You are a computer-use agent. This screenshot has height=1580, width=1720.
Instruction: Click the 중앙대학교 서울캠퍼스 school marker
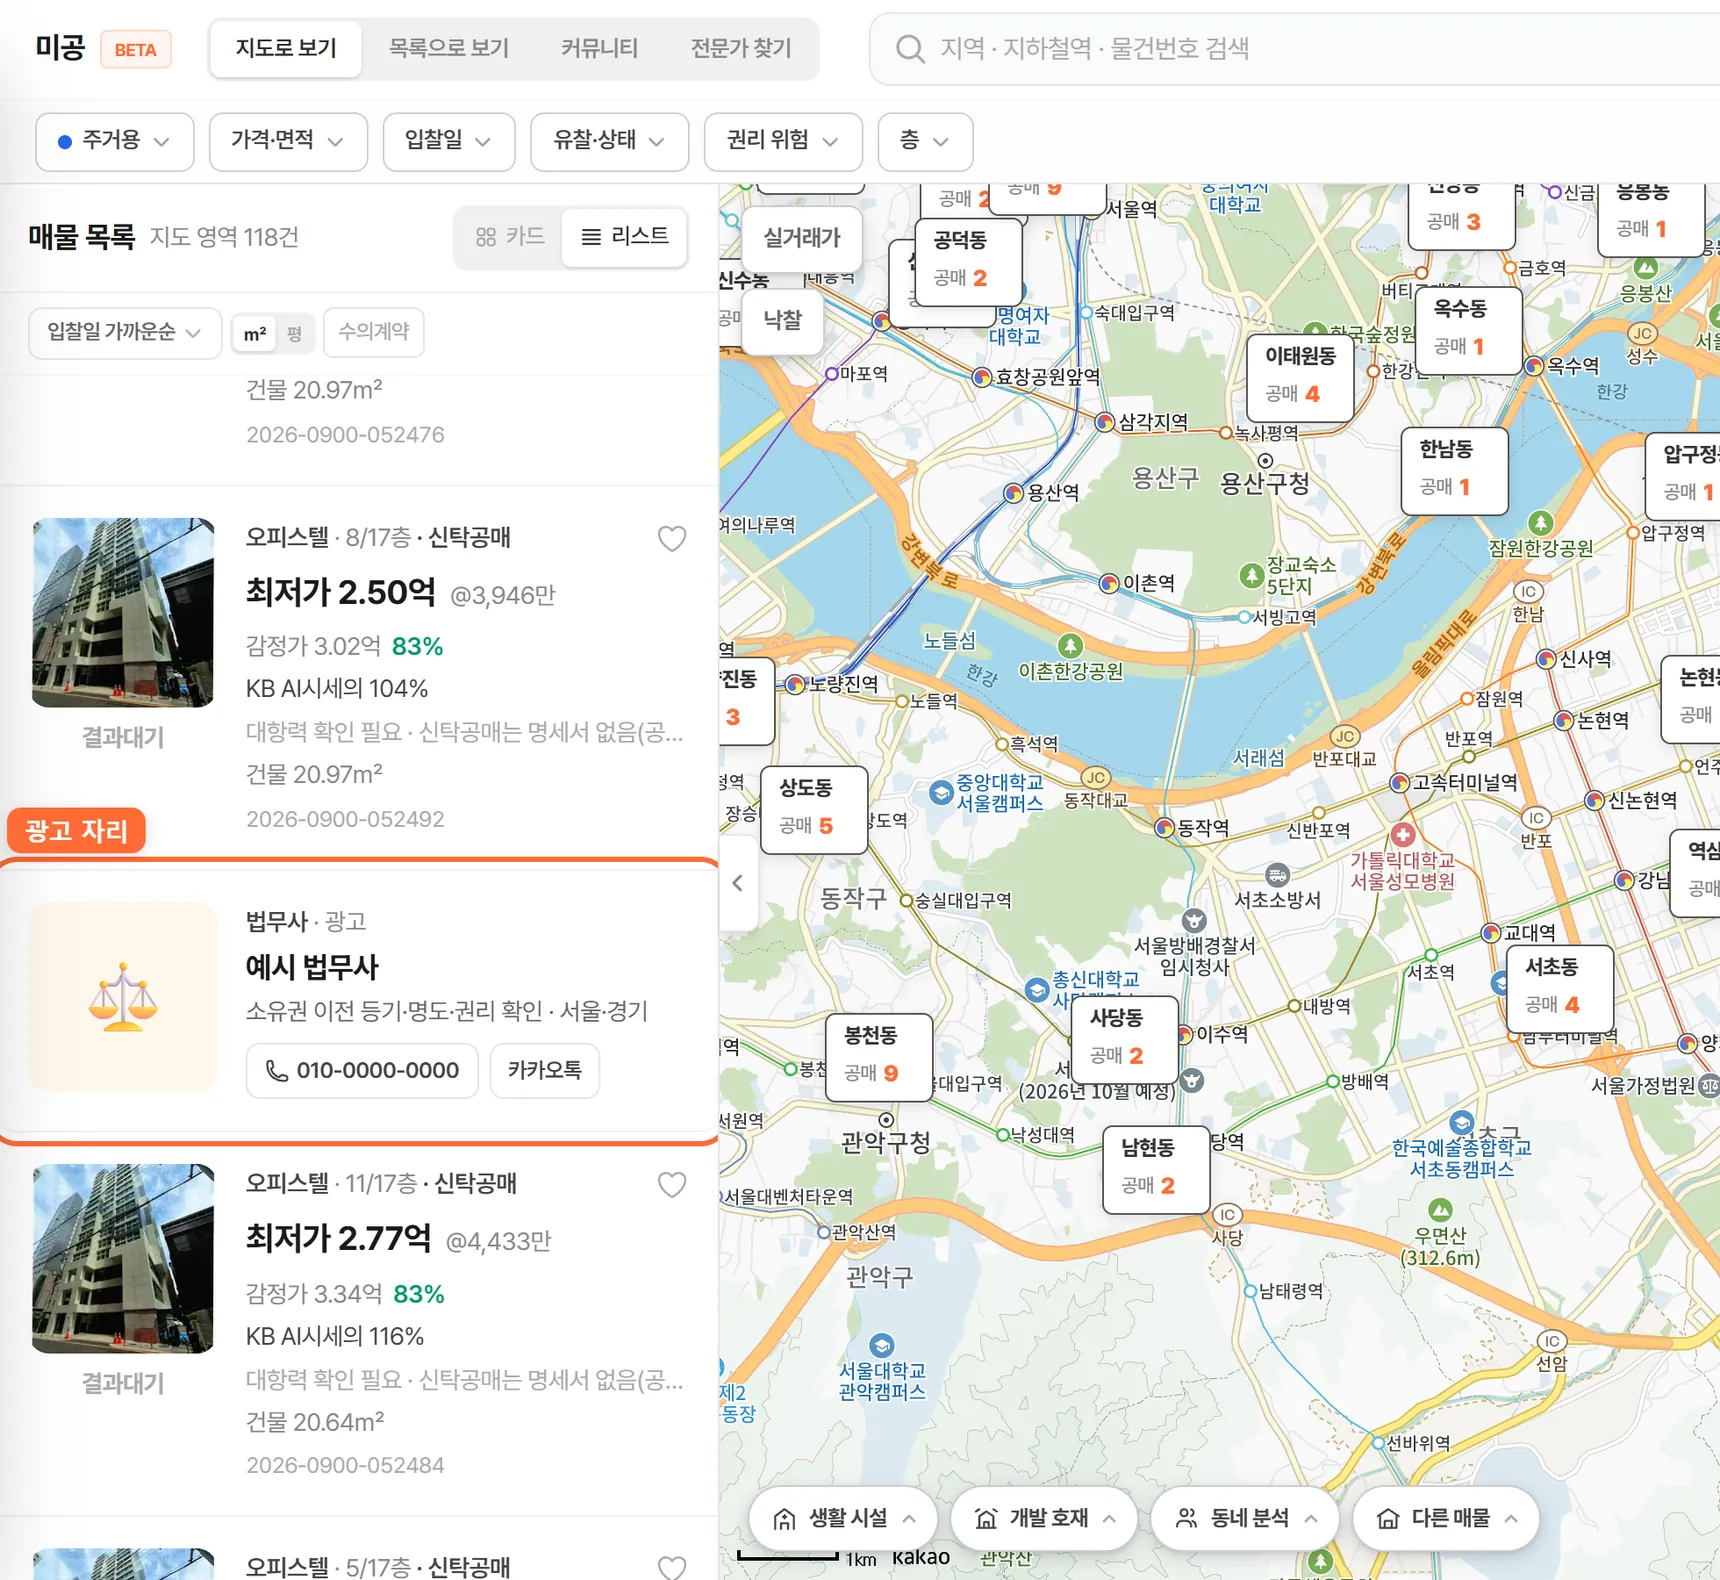click(941, 793)
